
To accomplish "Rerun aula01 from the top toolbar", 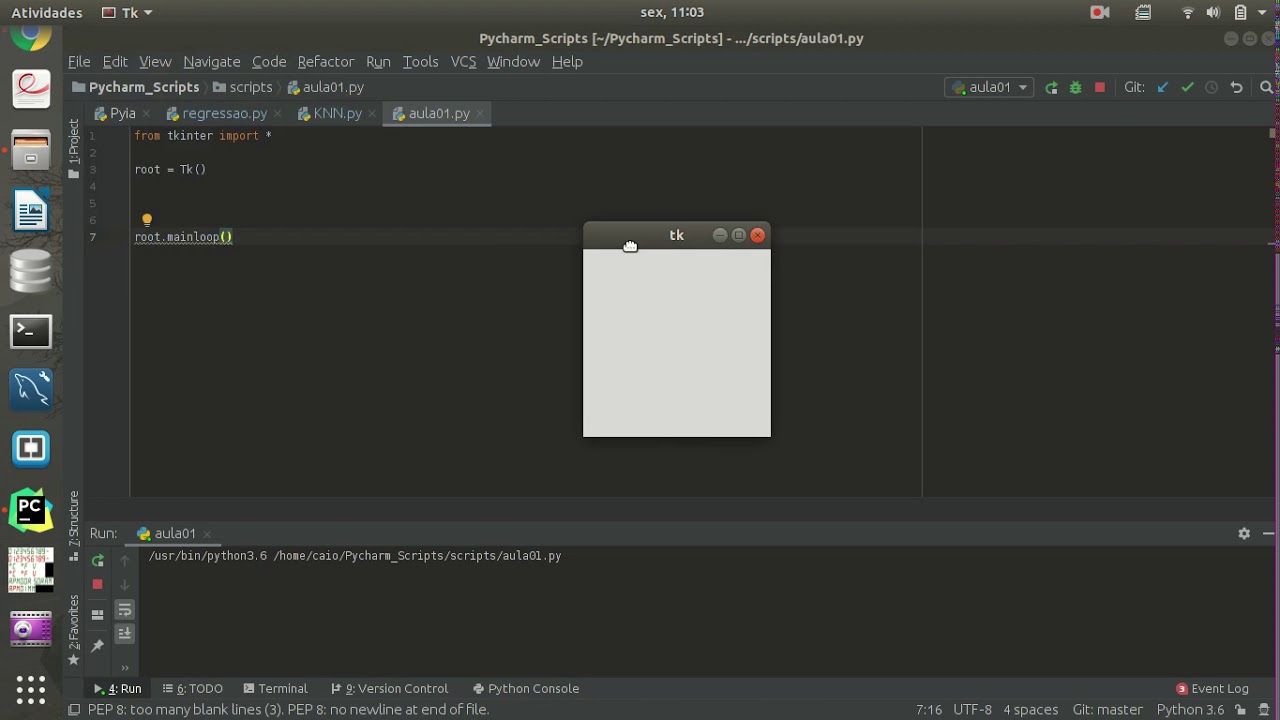I will coord(1051,88).
